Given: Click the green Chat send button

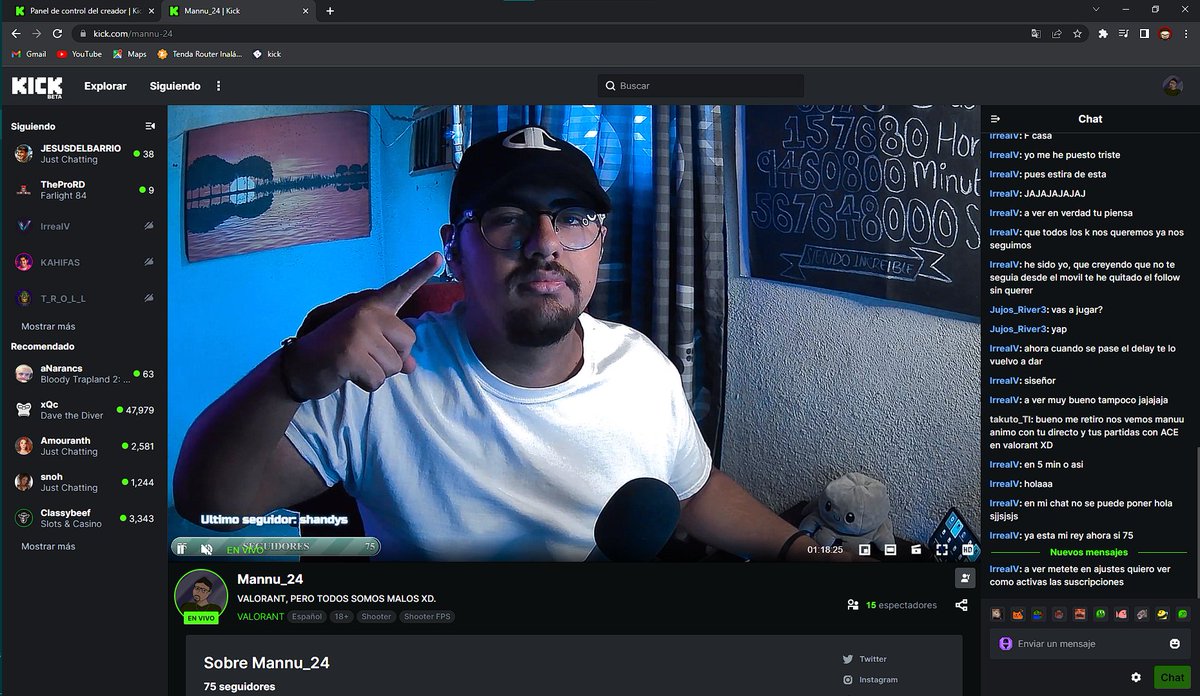Looking at the screenshot, I should tap(1172, 677).
